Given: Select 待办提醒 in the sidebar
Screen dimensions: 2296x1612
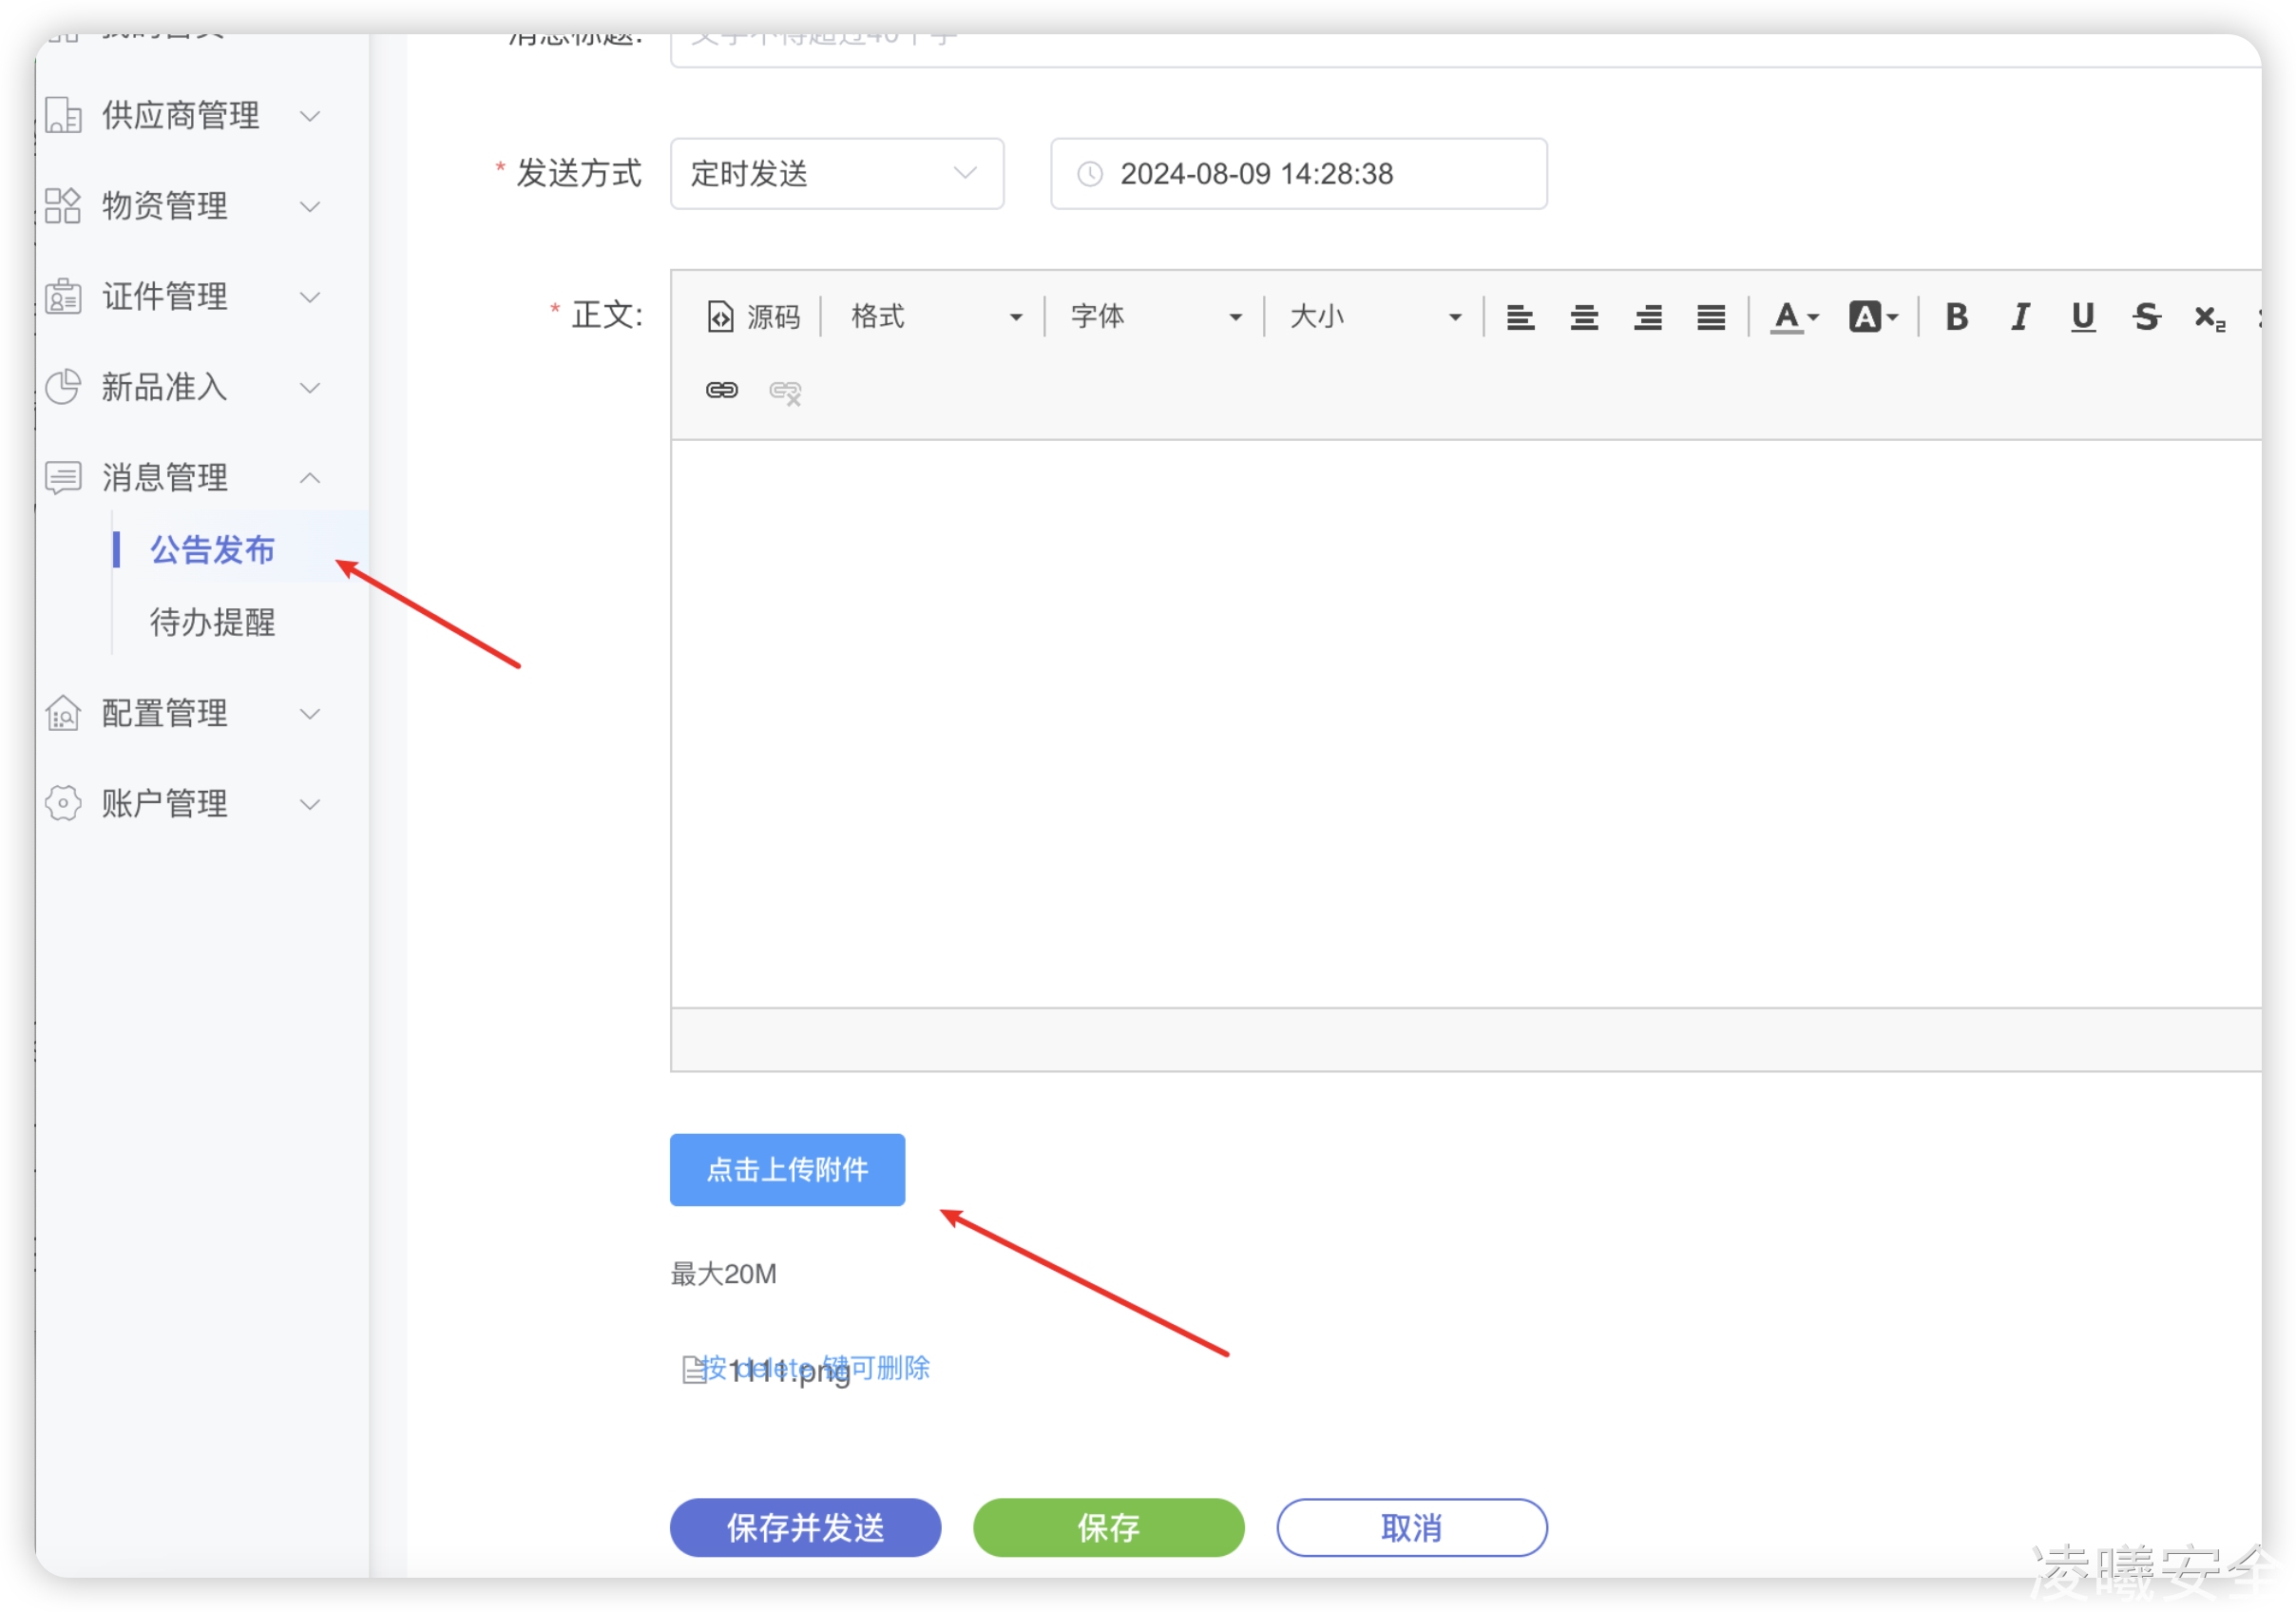Looking at the screenshot, I should point(212,622).
